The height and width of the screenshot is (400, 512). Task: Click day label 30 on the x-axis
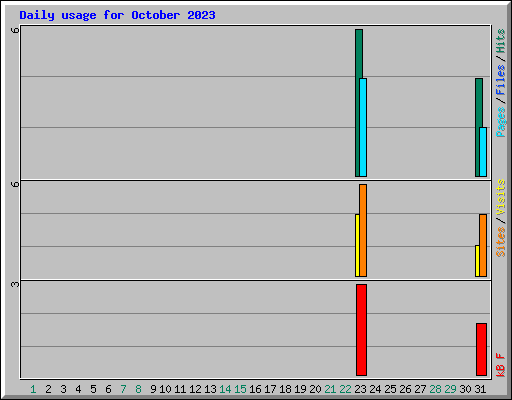(465, 389)
